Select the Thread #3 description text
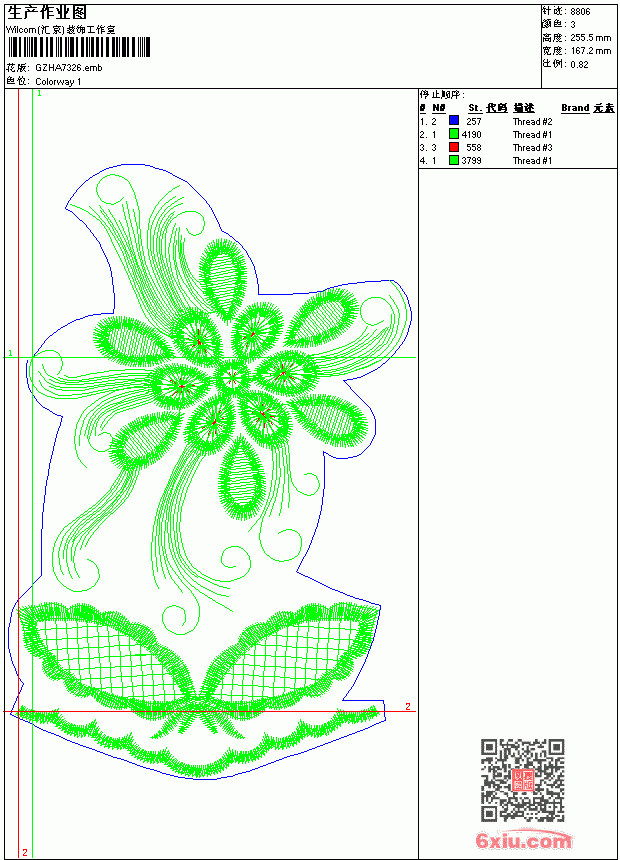Image resolution: width=620 pixels, height=860 pixels. [532, 148]
